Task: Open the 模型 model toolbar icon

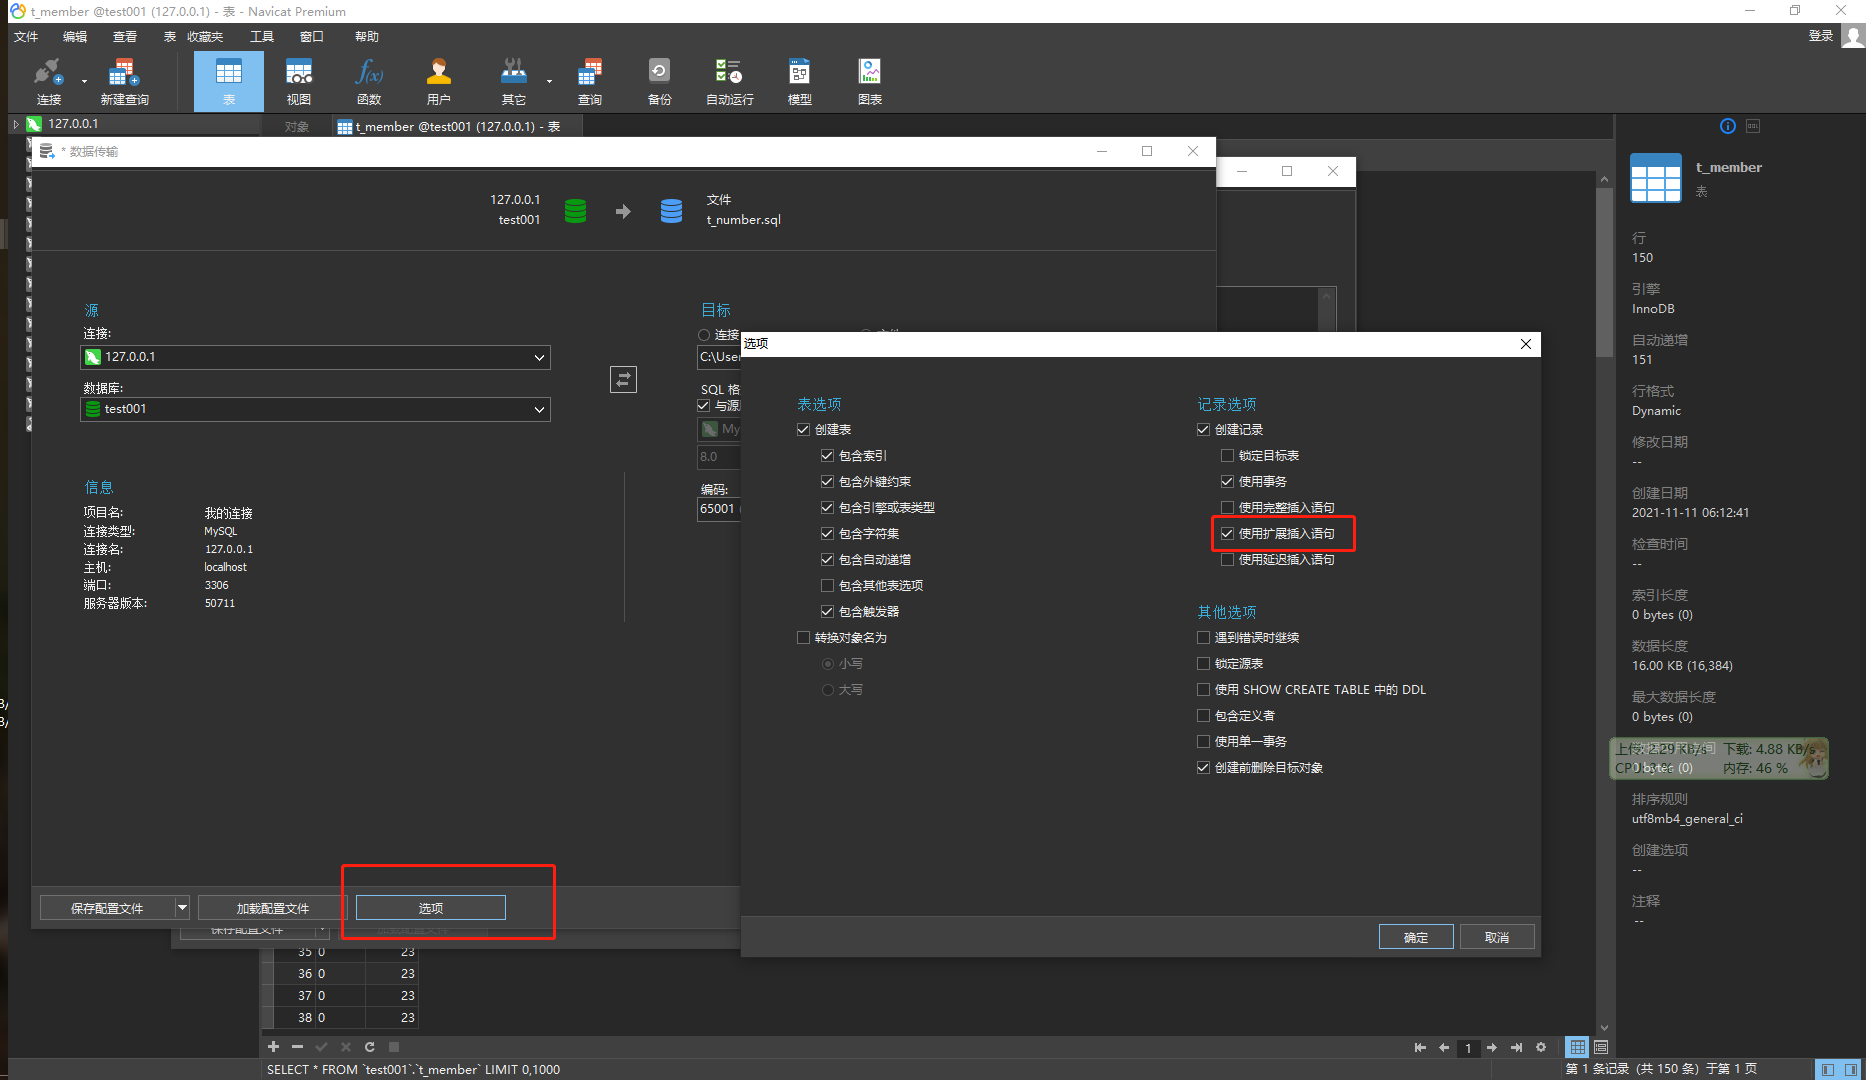Action: point(799,81)
